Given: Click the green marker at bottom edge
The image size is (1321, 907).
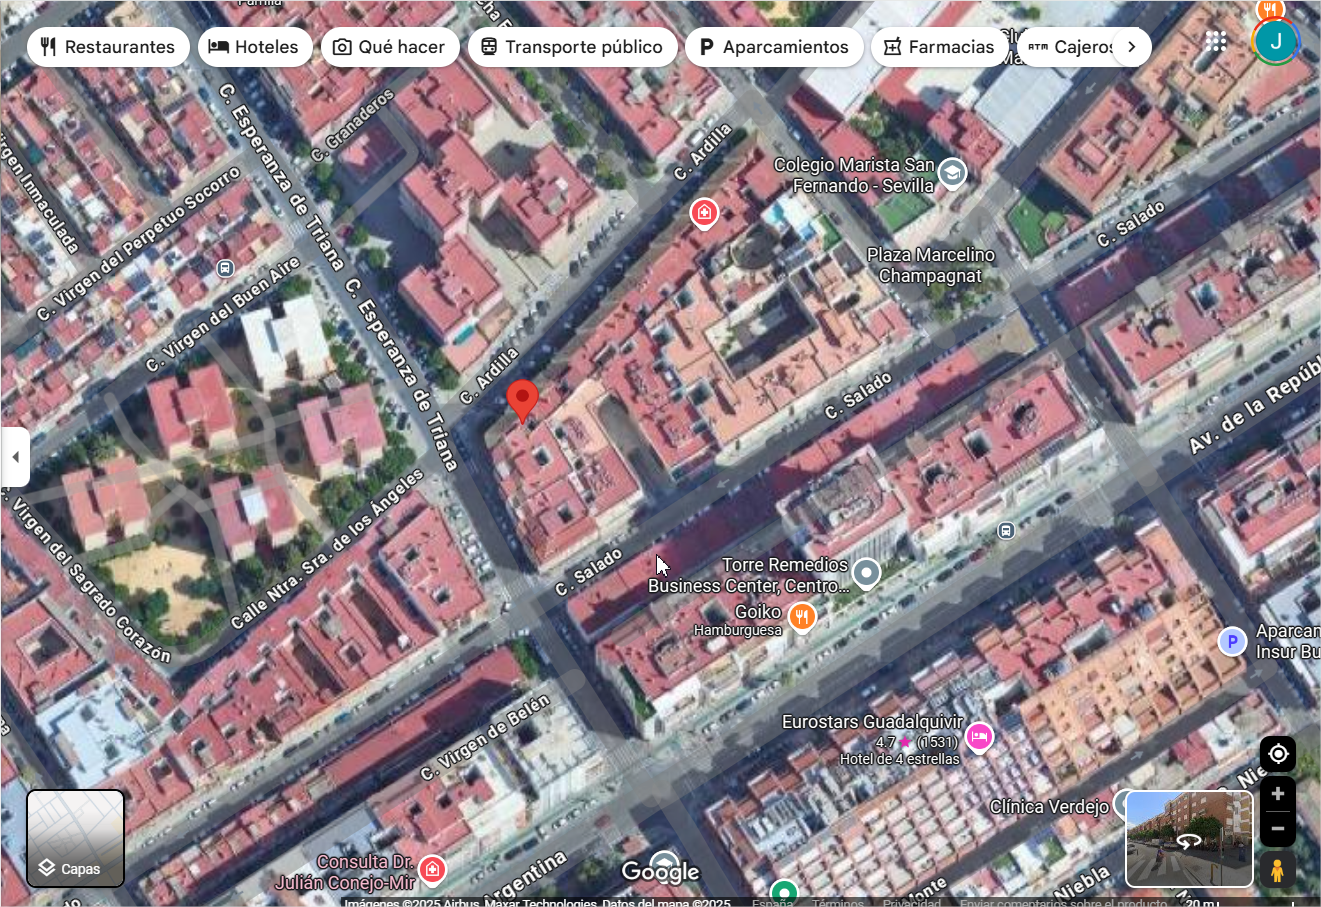Looking at the screenshot, I should [785, 891].
